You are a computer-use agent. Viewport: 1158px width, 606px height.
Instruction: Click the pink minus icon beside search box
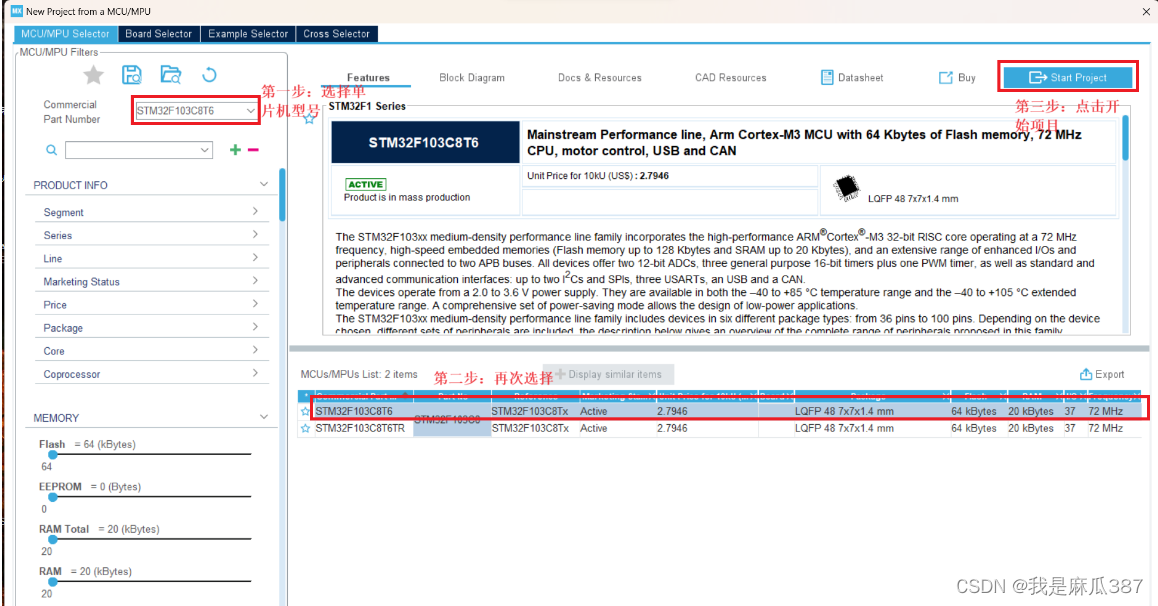click(253, 150)
